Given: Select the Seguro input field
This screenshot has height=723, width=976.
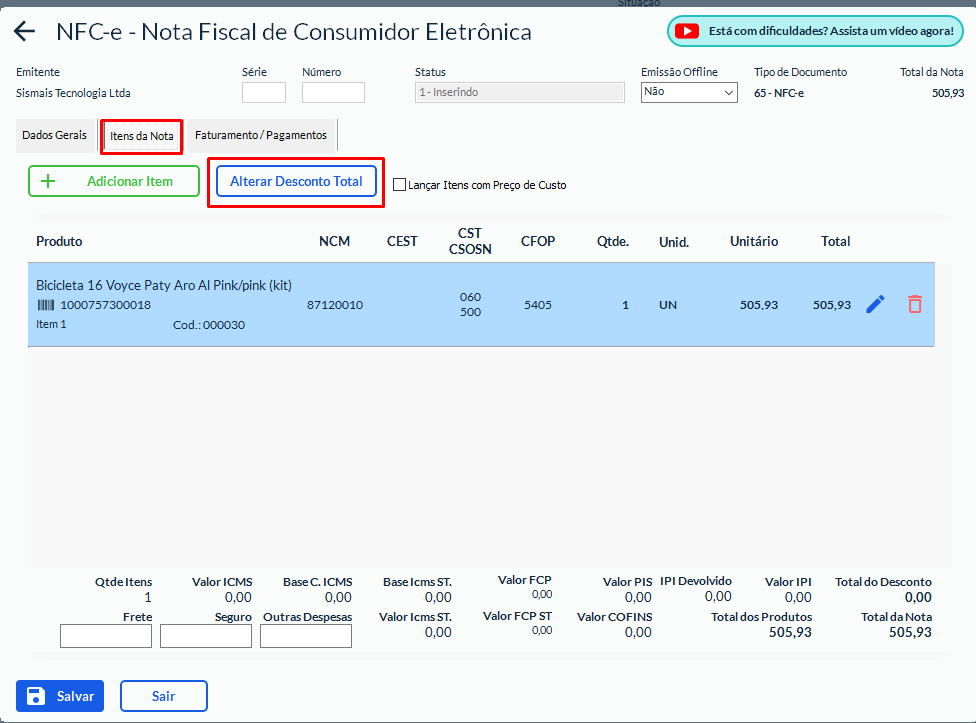Looking at the screenshot, I should pyautogui.click(x=206, y=636).
